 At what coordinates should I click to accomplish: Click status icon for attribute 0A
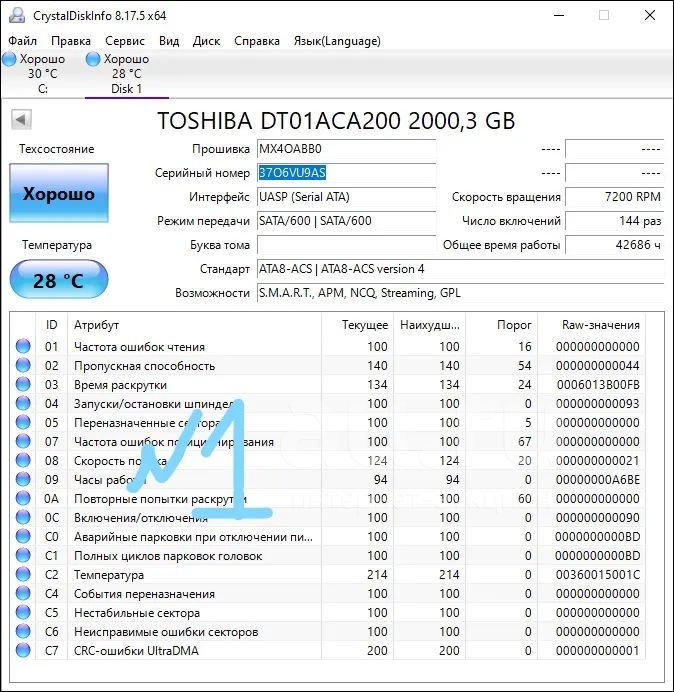click(x=23, y=498)
